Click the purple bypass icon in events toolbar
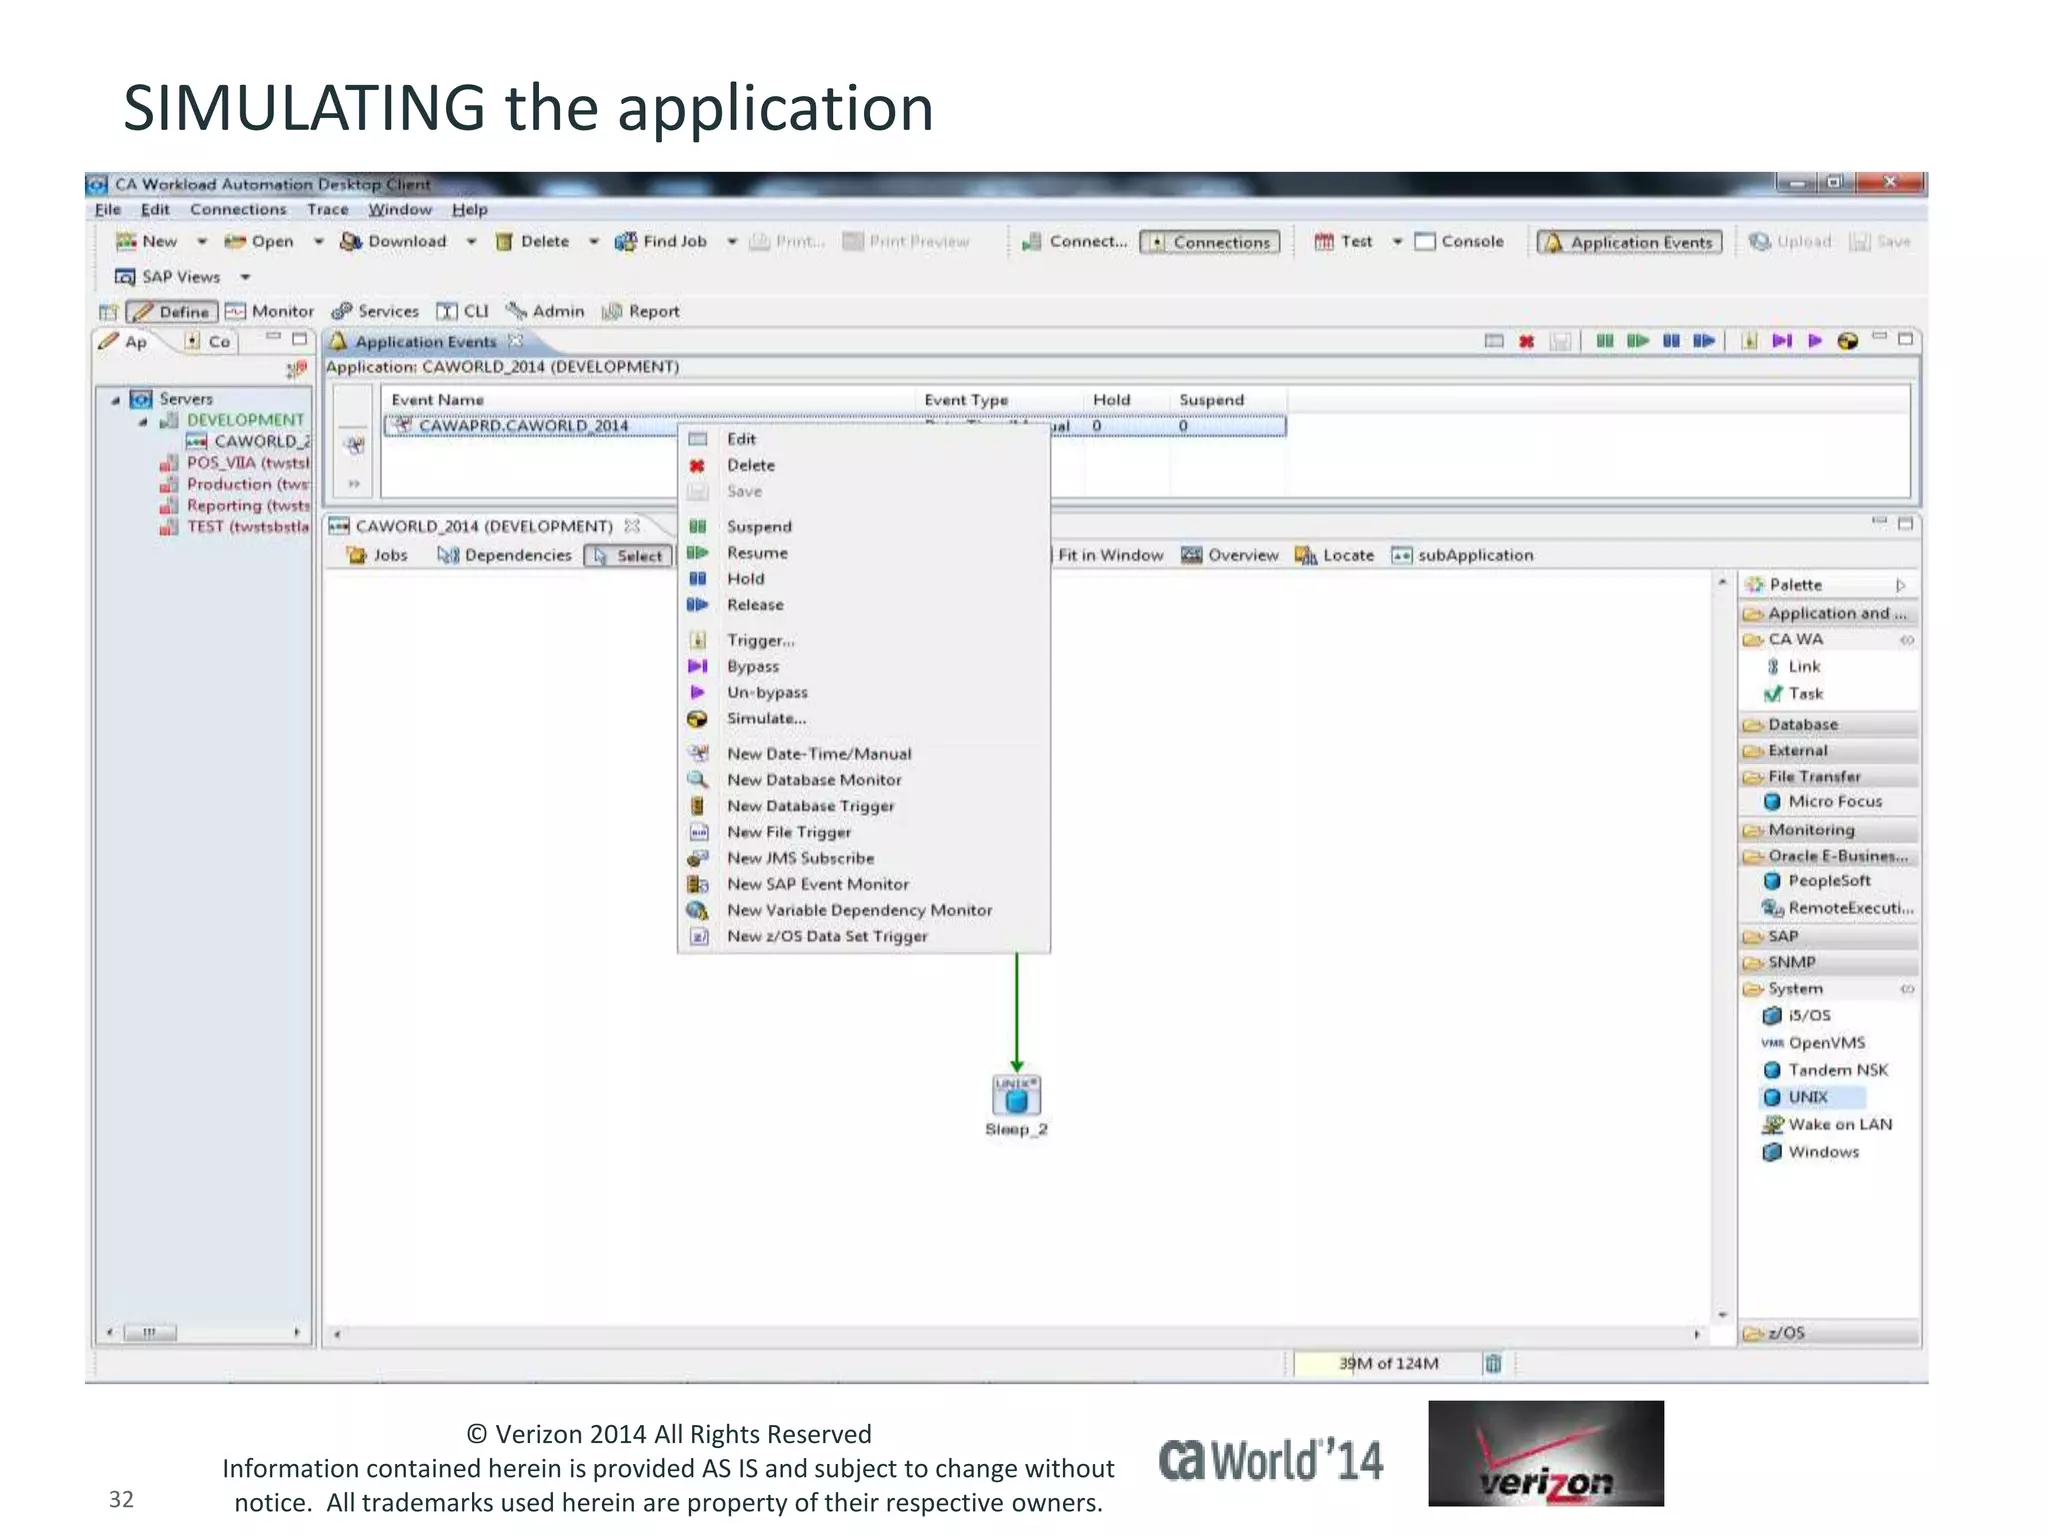2048x1536 pixels. point(1782,341)
